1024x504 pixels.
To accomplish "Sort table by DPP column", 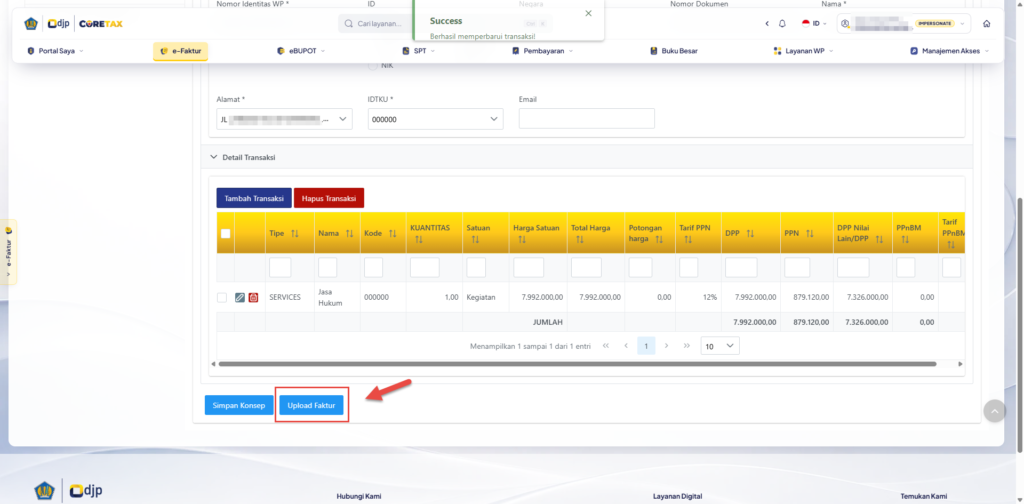I will tap(750, 234).
